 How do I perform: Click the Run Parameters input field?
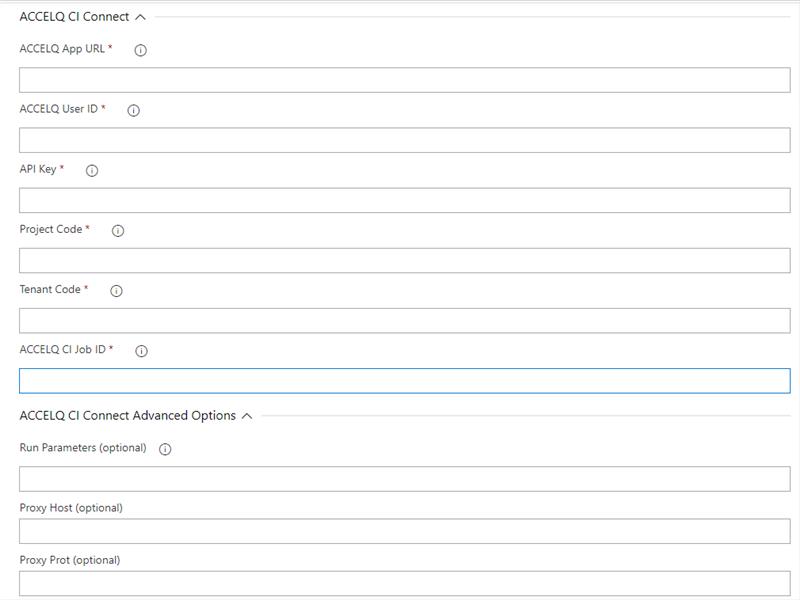pyautogui.click(x=405, y=479)
